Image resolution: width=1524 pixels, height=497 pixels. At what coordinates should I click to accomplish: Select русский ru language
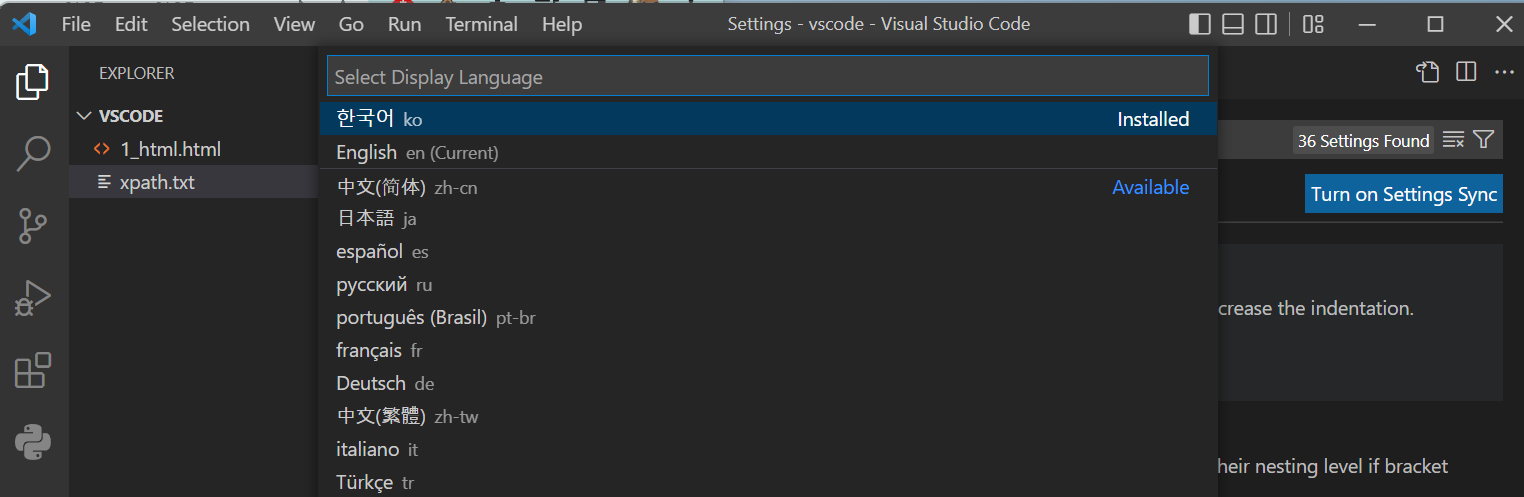tap(768, 284)
